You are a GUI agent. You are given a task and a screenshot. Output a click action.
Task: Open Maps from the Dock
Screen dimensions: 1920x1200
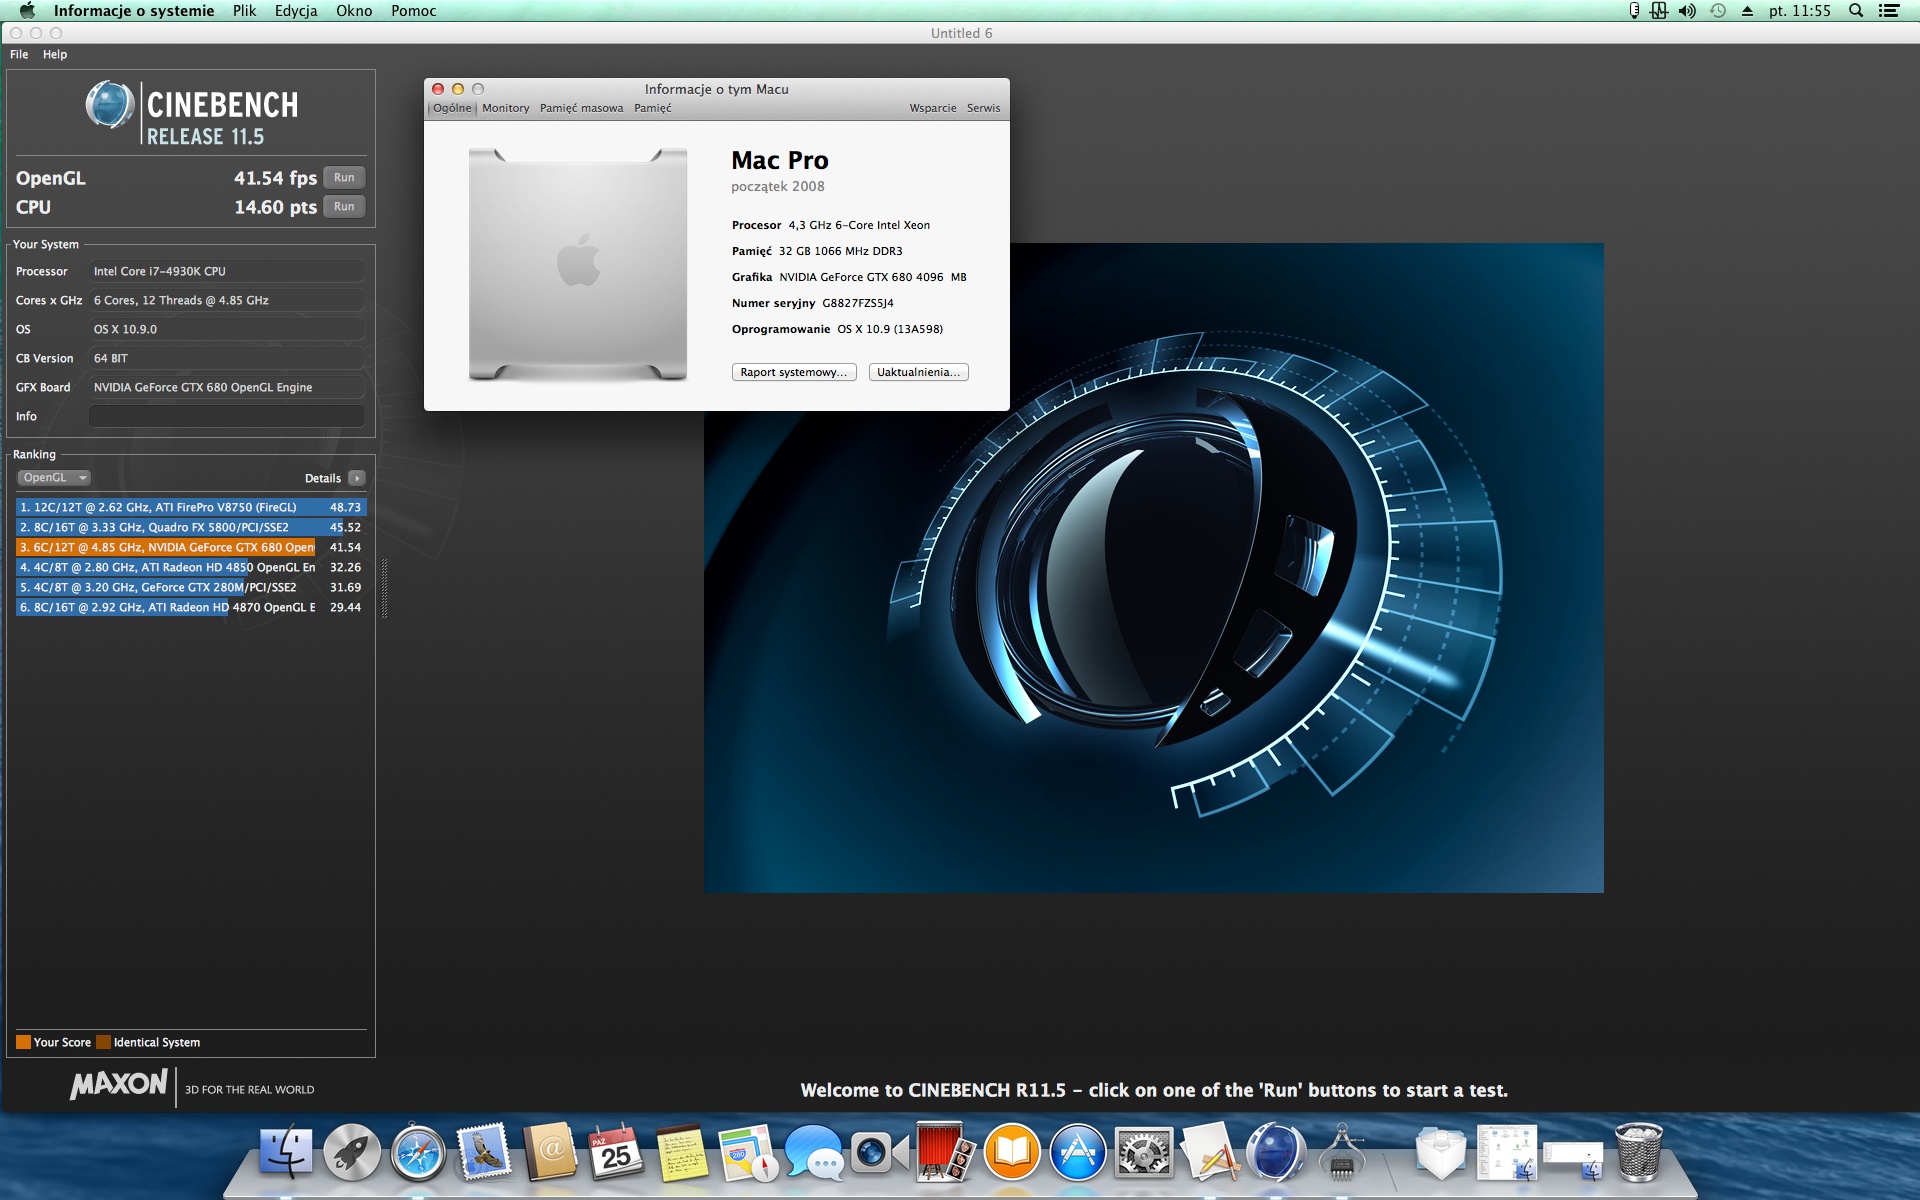tap(748, 1152)
